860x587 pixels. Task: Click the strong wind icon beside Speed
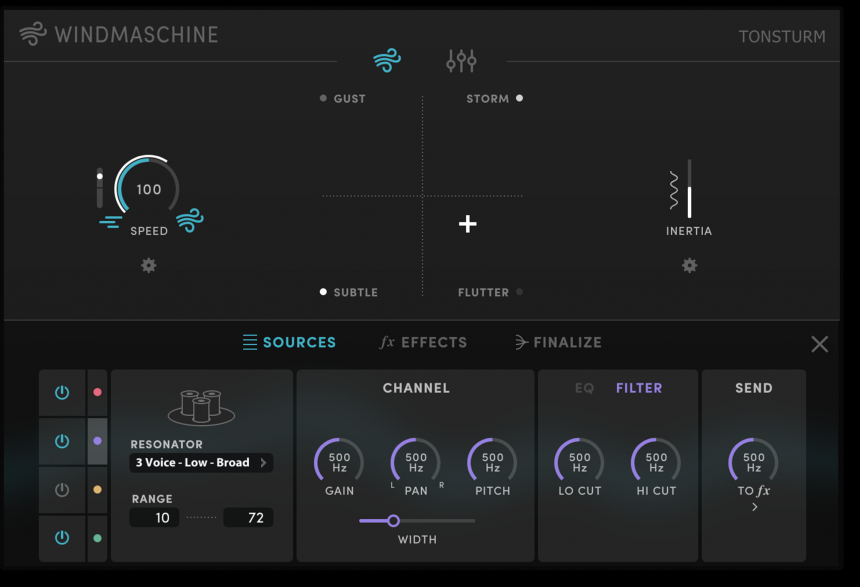[x=190, y=221]
